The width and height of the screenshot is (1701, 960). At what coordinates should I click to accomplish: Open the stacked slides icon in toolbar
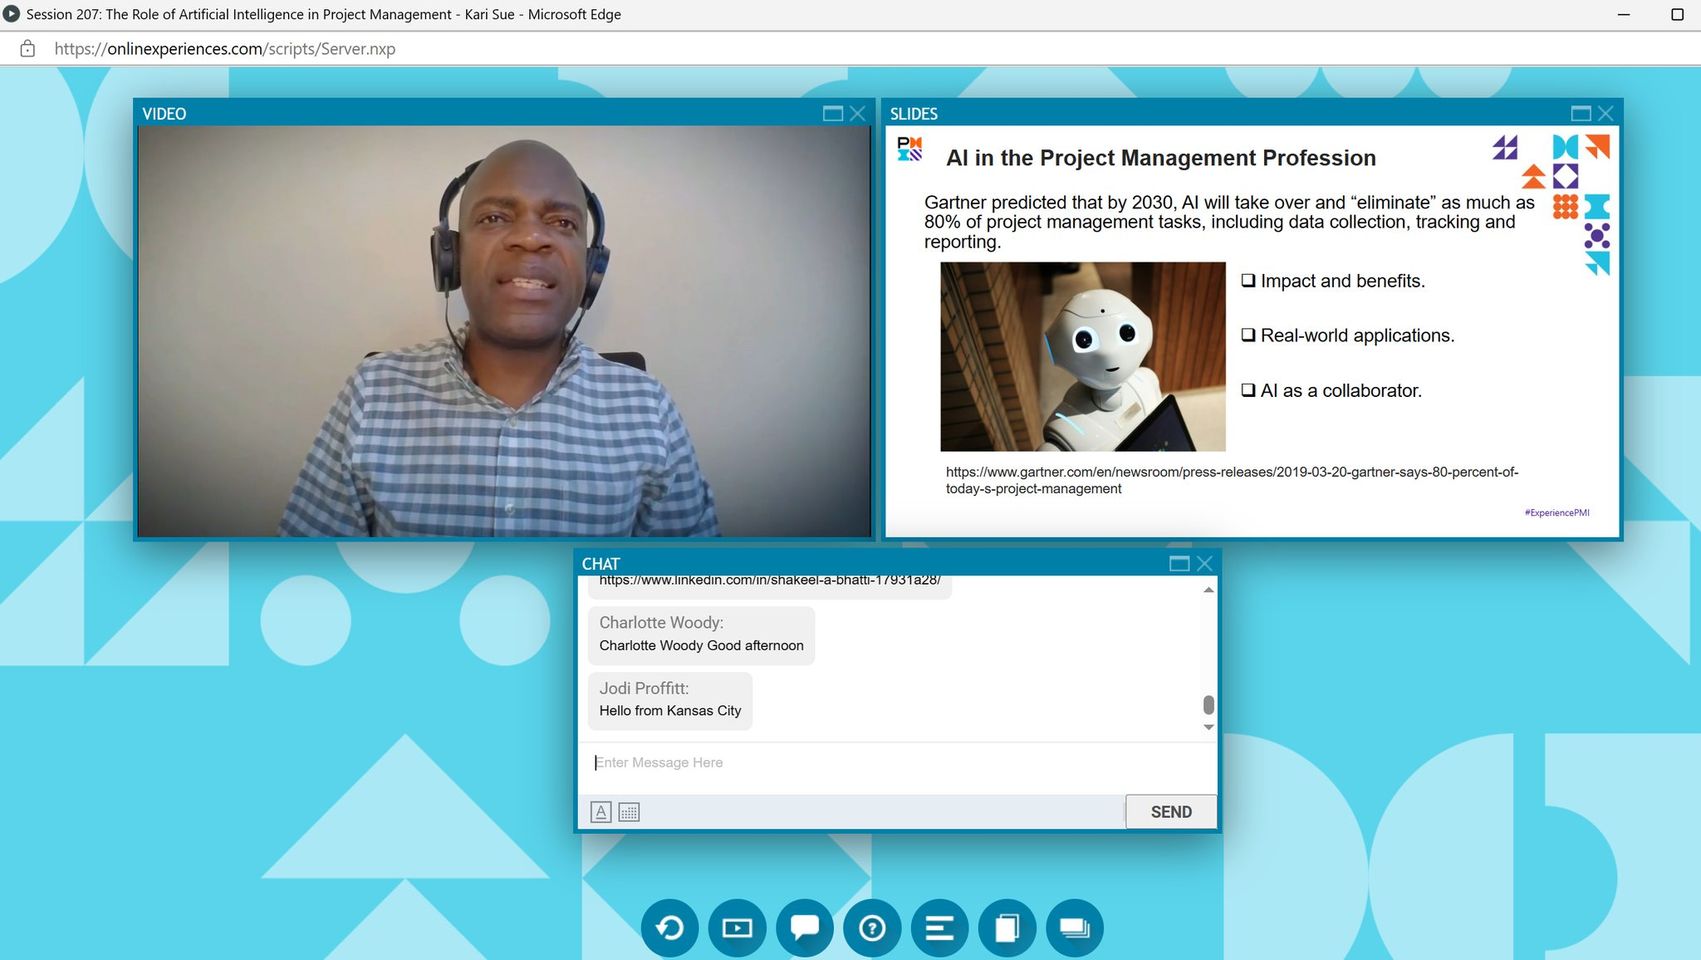pyautogui.click(x=1074, y=928)
